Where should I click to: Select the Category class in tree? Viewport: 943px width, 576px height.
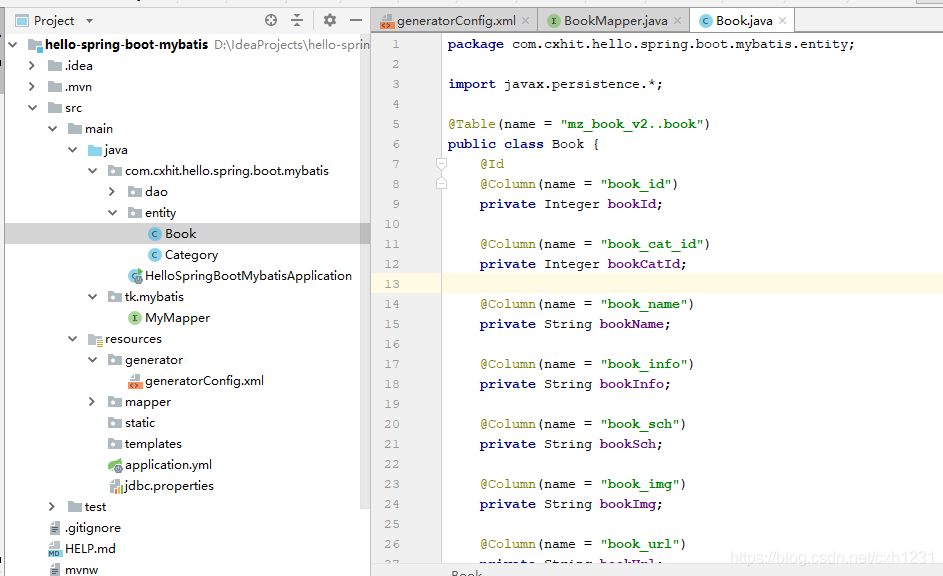coord(191,255)
